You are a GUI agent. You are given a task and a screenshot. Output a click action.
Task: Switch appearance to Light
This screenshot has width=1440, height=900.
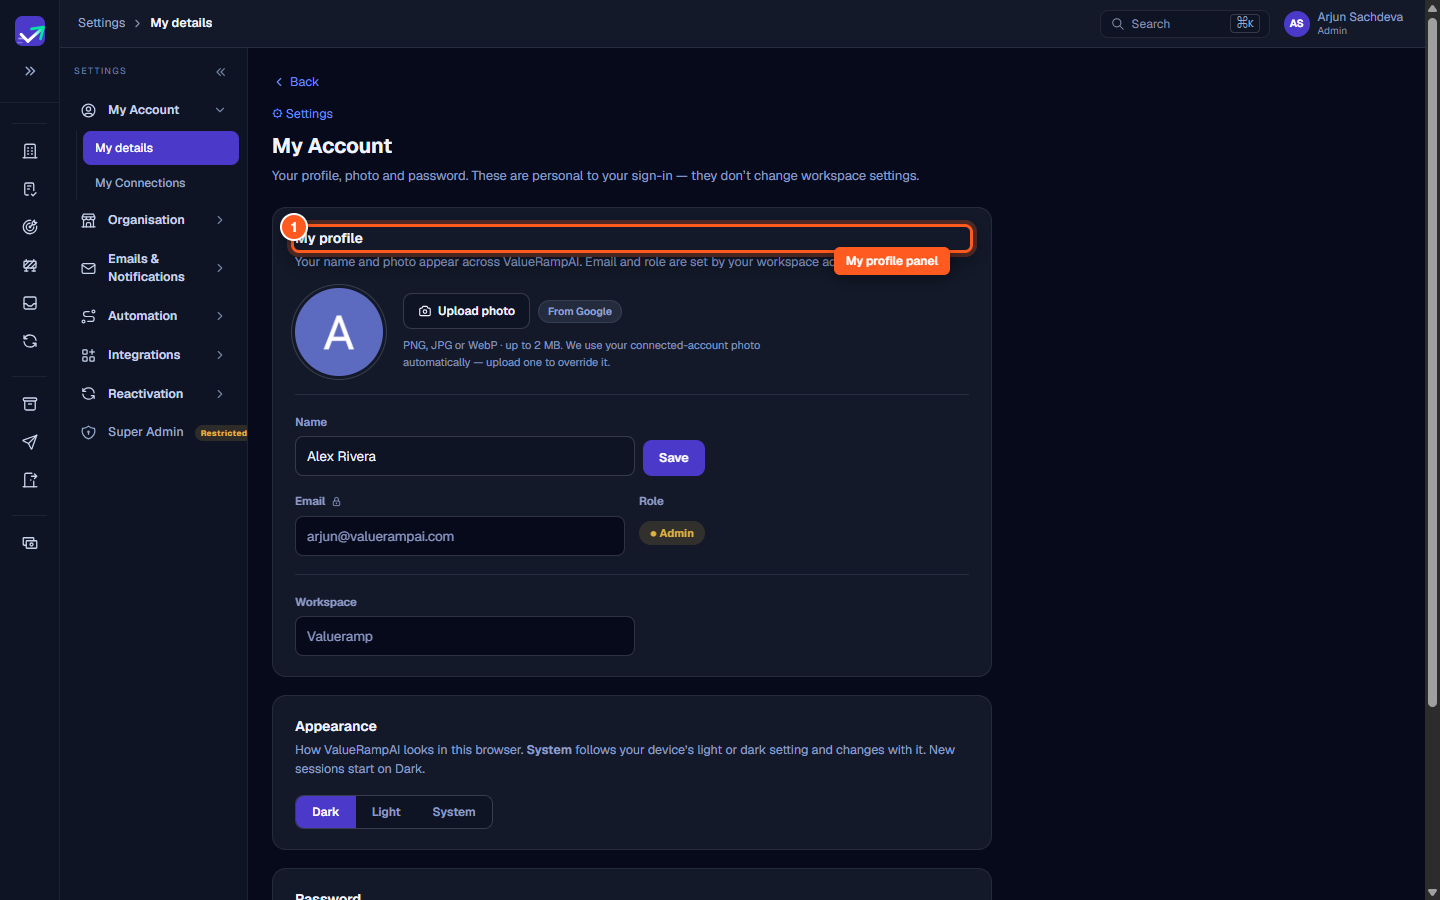pos(386,812)
